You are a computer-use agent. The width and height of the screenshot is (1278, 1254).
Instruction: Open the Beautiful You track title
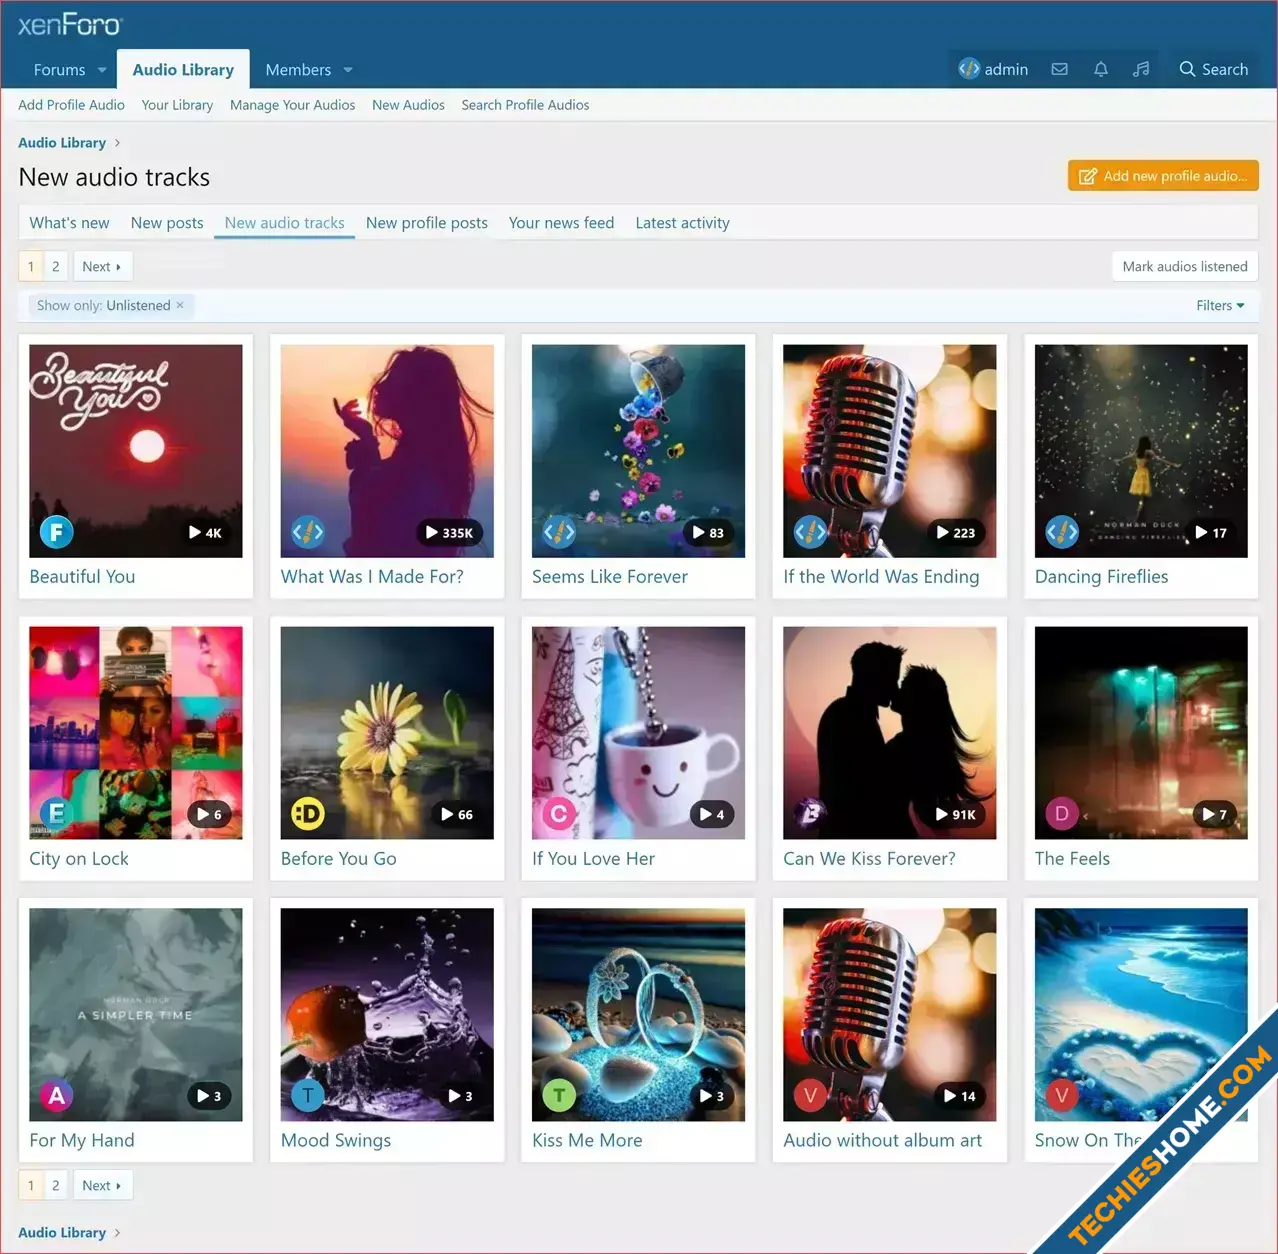coord(82,577)
